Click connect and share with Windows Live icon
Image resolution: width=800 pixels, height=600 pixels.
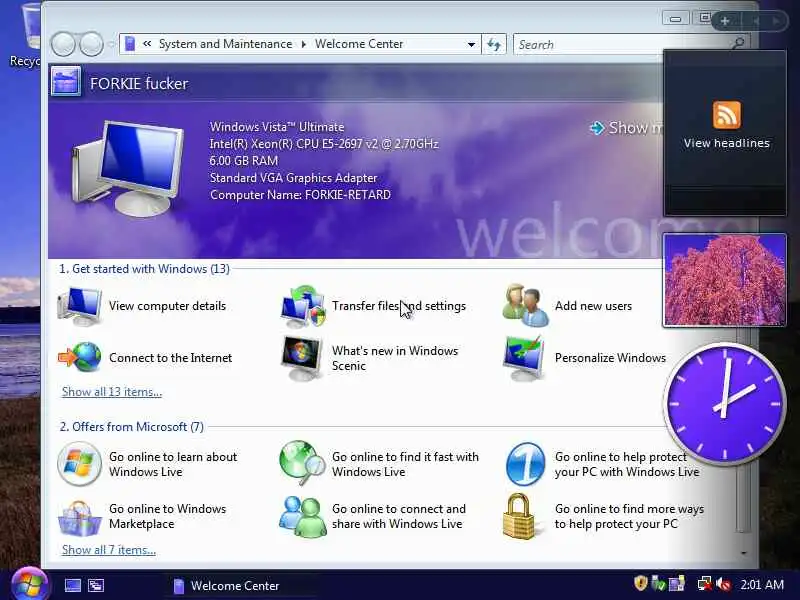tap(303, 516)
